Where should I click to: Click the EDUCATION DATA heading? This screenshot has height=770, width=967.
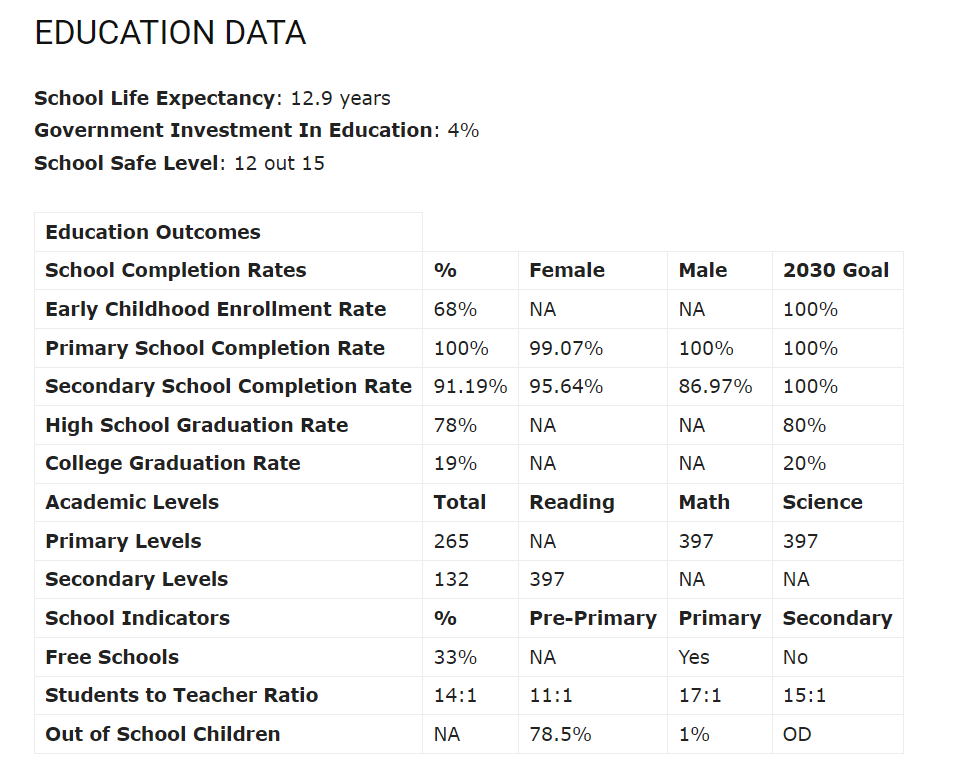[x=170, y=33]
